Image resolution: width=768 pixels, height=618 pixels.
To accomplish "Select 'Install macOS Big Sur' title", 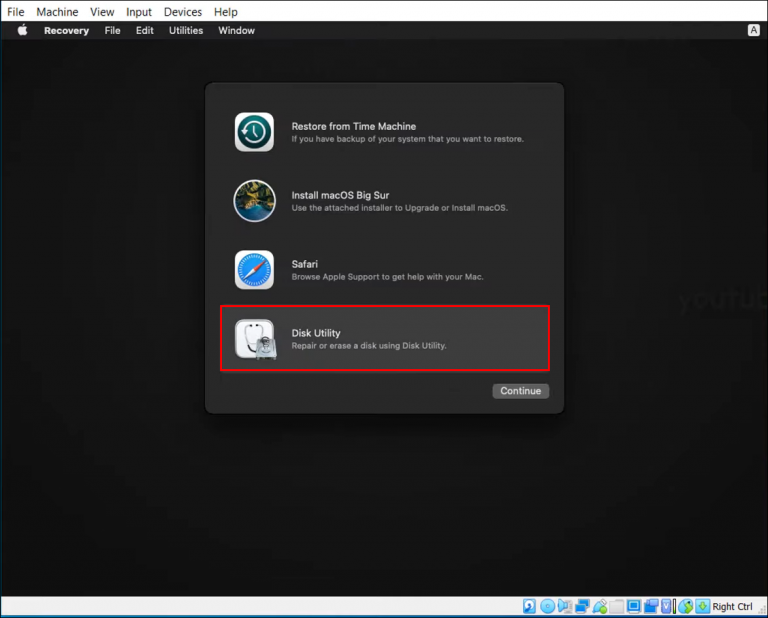I will coord(340,195).
